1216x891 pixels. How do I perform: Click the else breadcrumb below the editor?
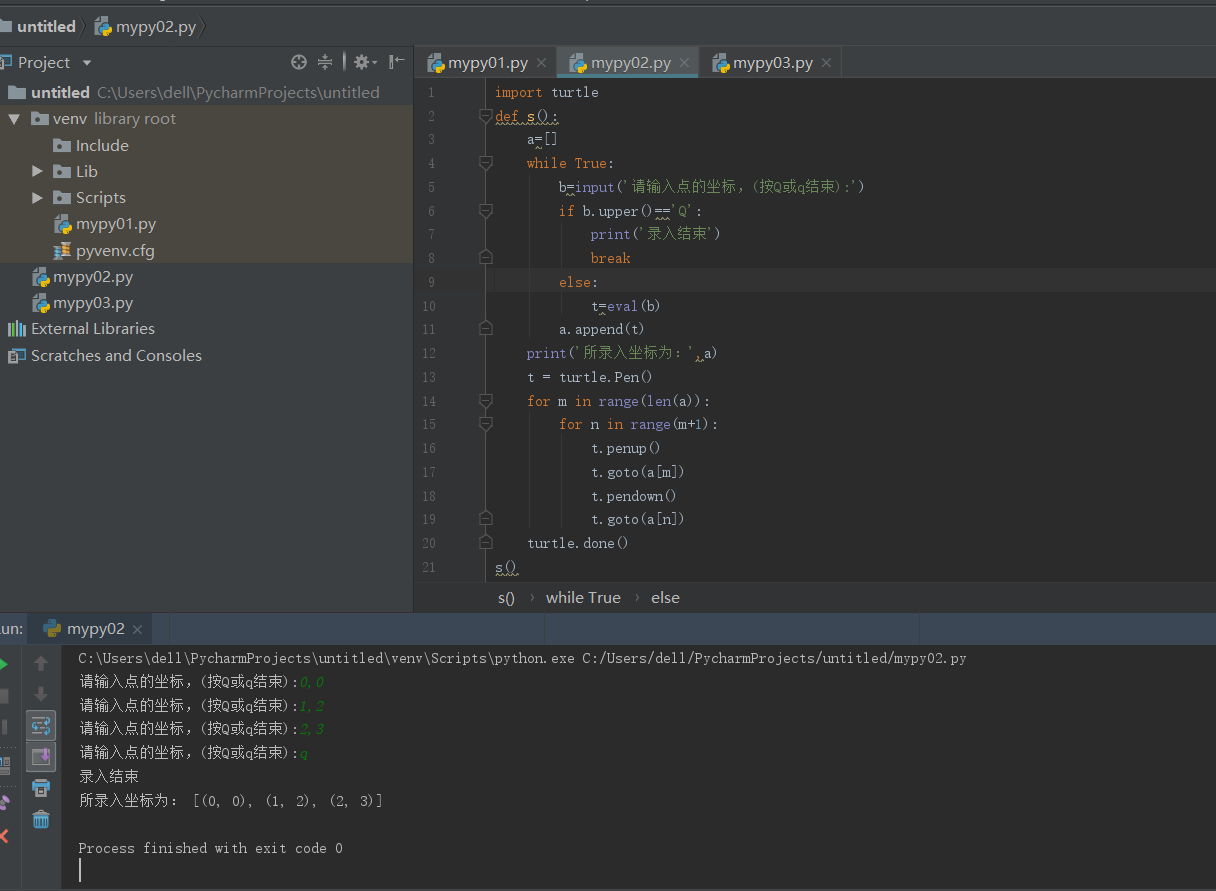(x=665, y=598)
